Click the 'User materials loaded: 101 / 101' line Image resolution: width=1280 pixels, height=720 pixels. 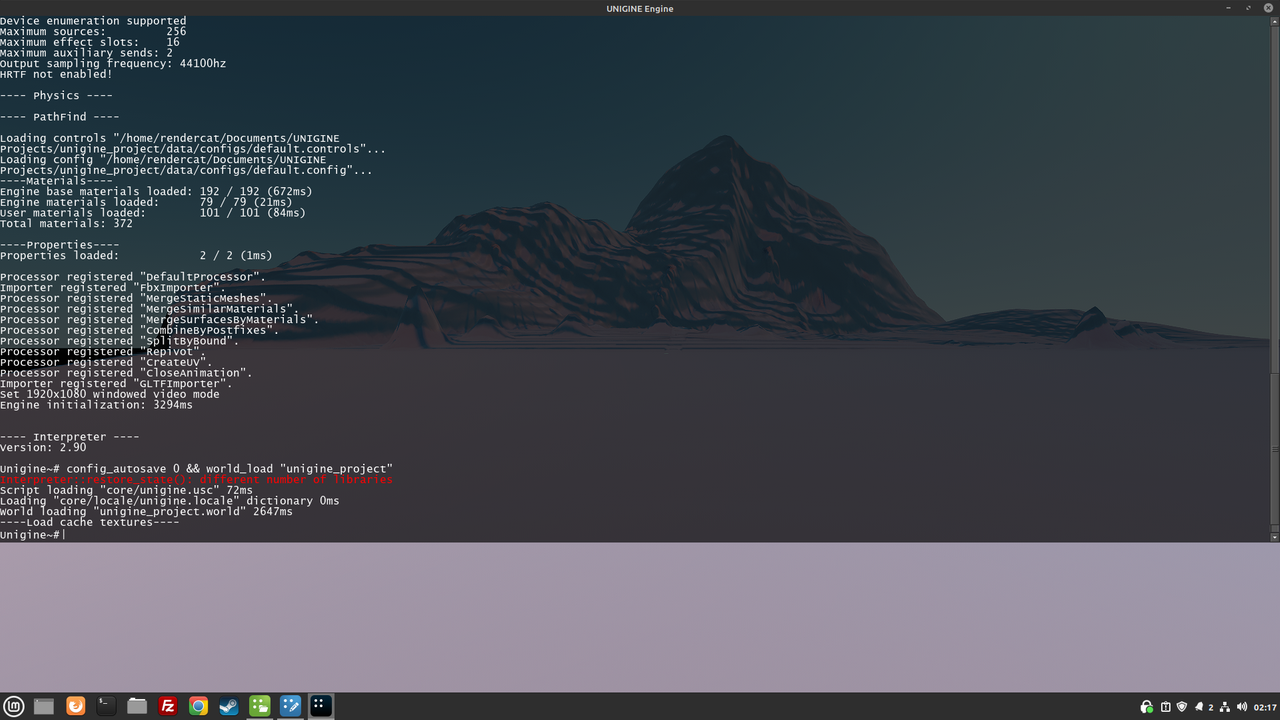(x=153, y=212)
